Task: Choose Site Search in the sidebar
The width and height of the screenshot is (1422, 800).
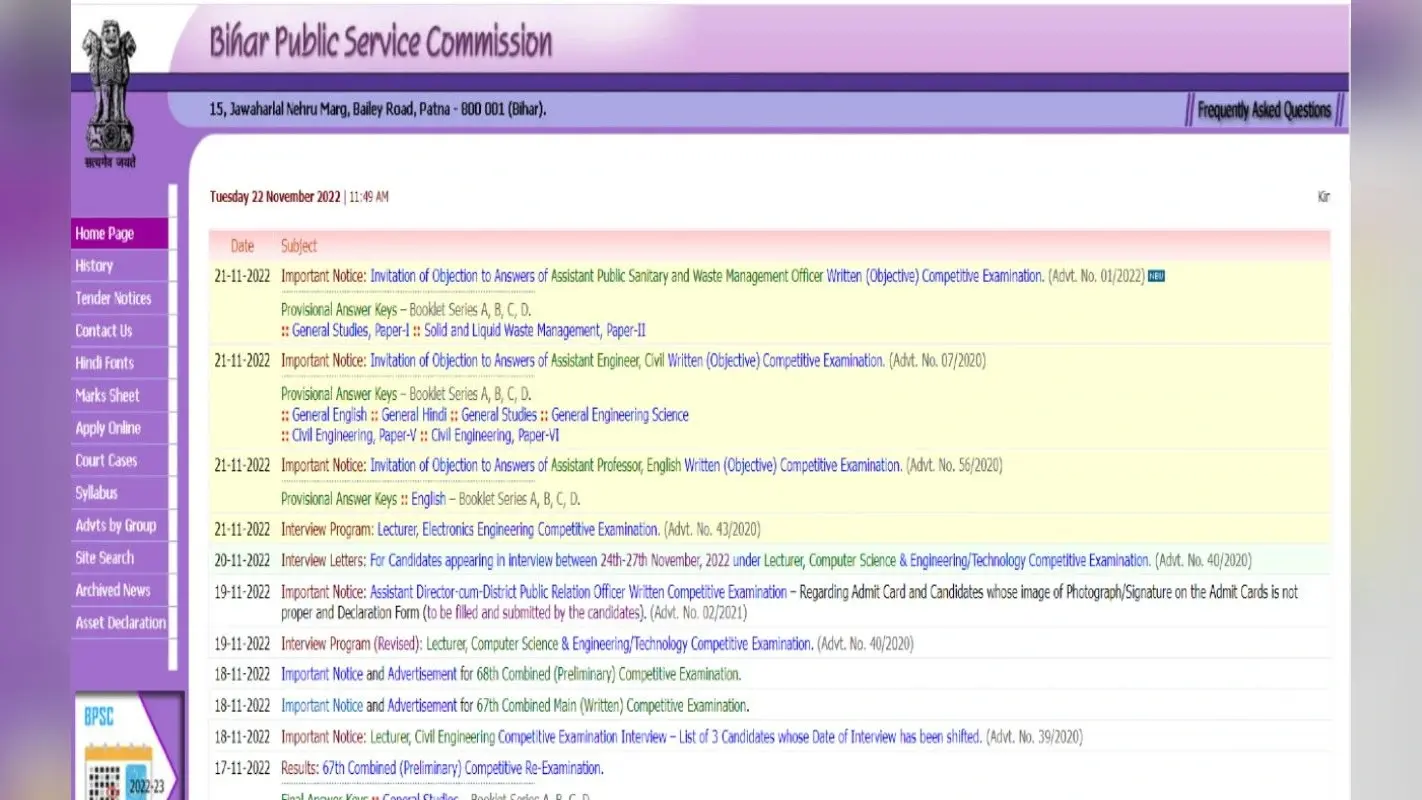Action: (x=120, y=558)
